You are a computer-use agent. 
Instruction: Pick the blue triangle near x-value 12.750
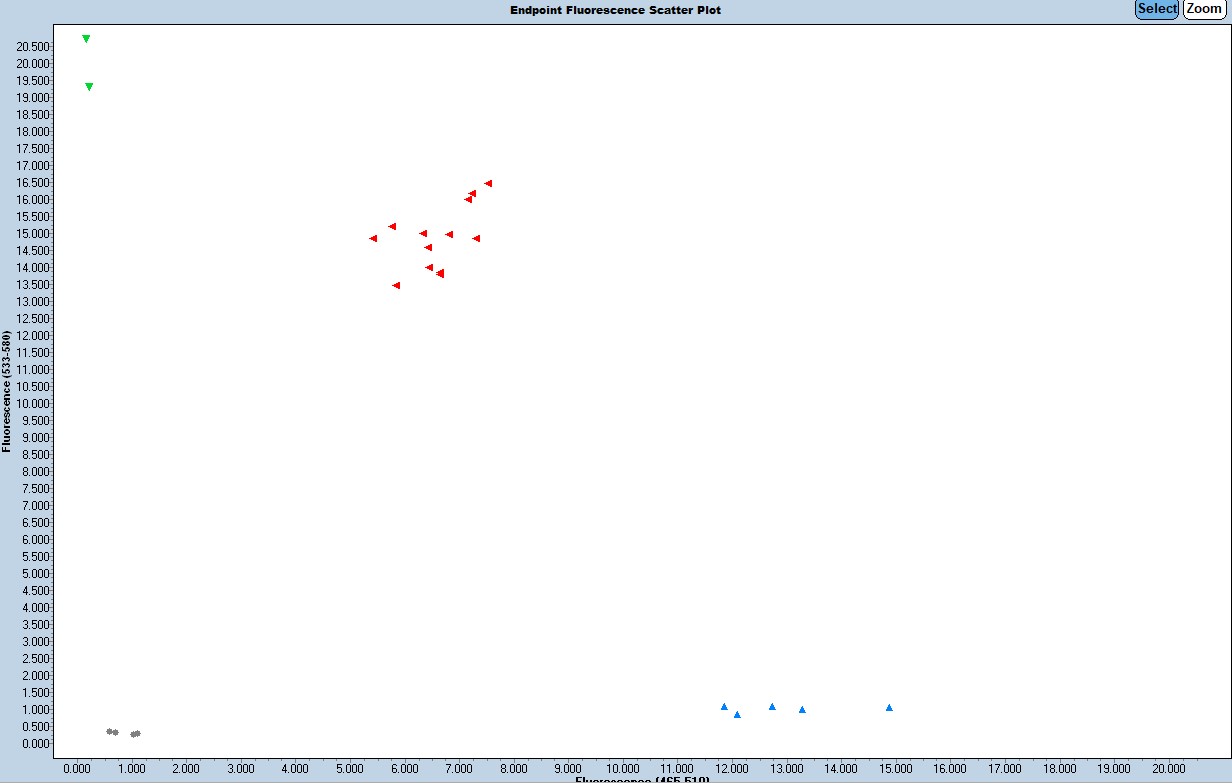[772, 706]
